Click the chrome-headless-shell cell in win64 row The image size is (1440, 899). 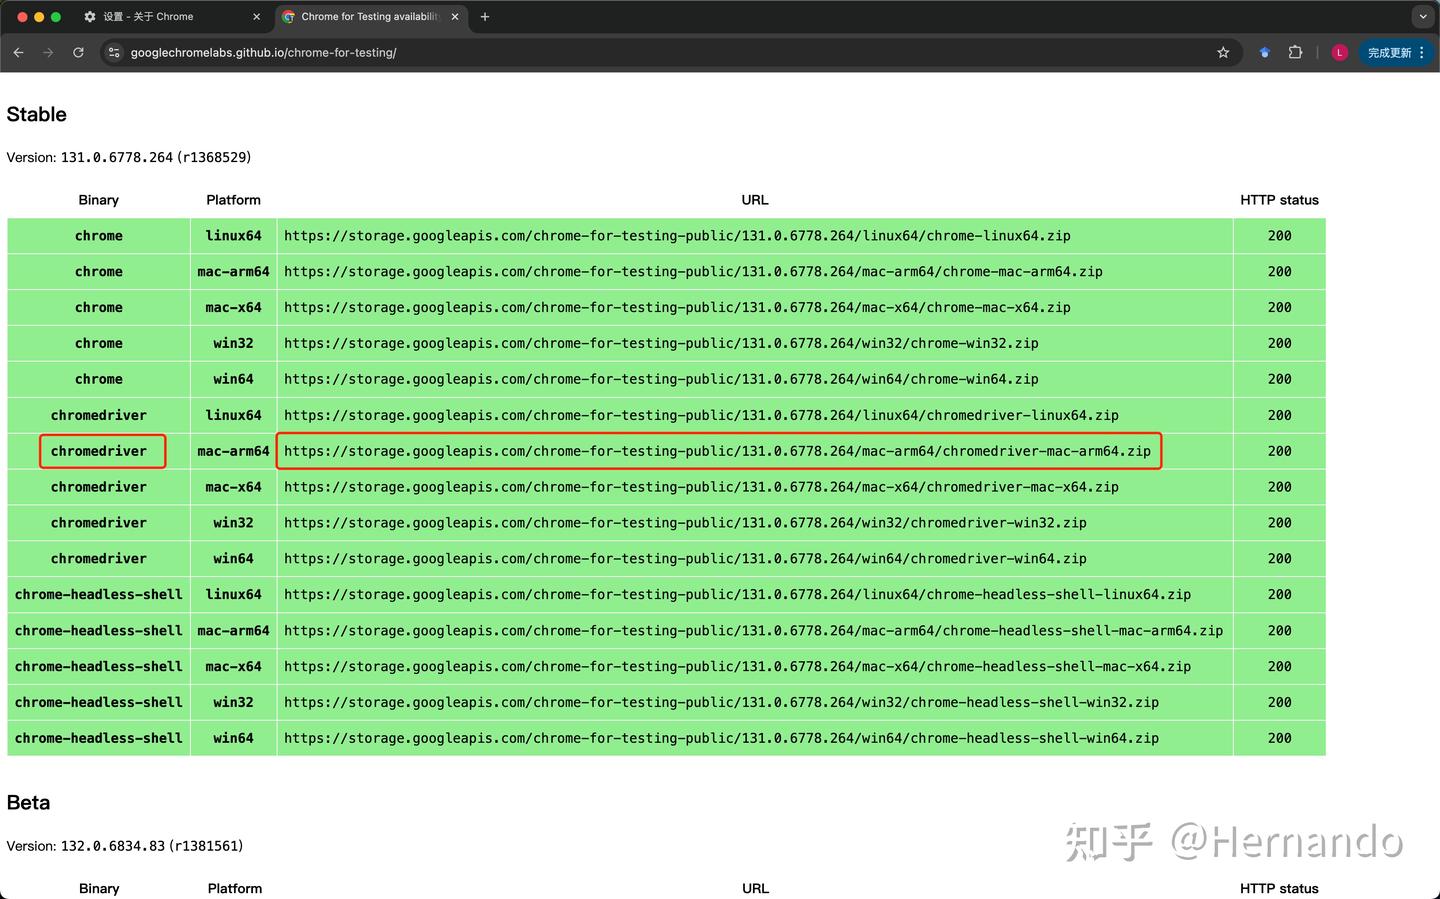point(99,739)
